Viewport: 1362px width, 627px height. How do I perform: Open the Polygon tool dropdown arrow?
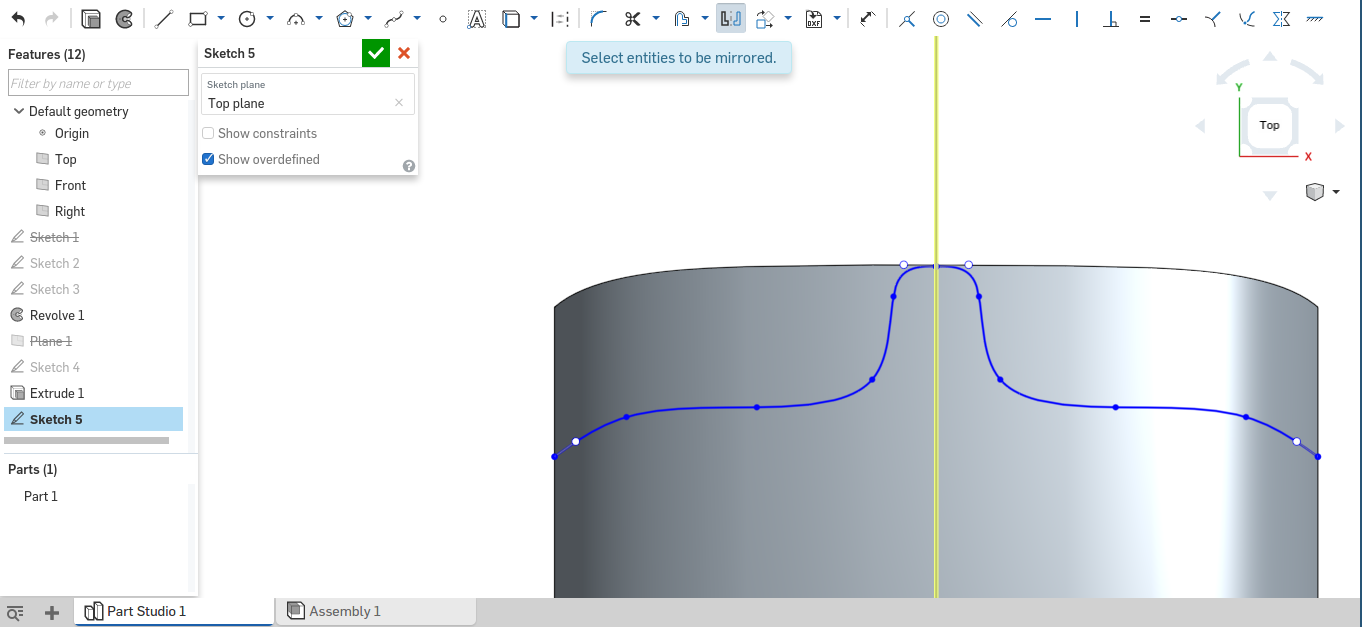368,18
